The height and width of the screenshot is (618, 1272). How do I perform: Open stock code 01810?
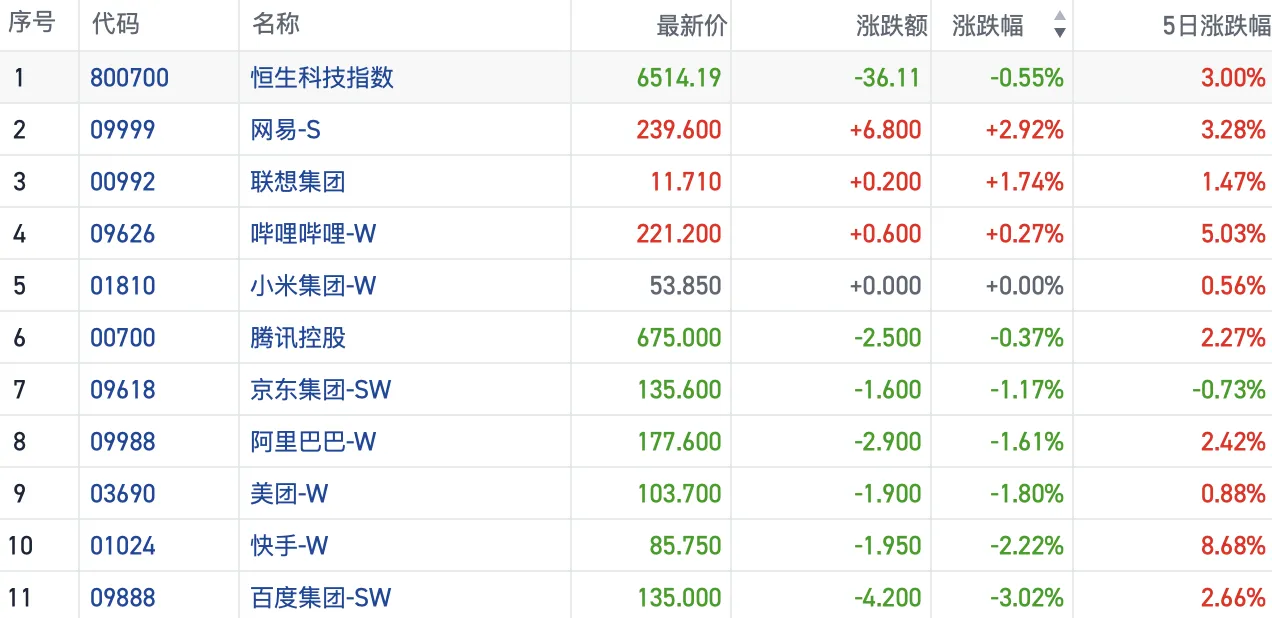pos(123,286)
